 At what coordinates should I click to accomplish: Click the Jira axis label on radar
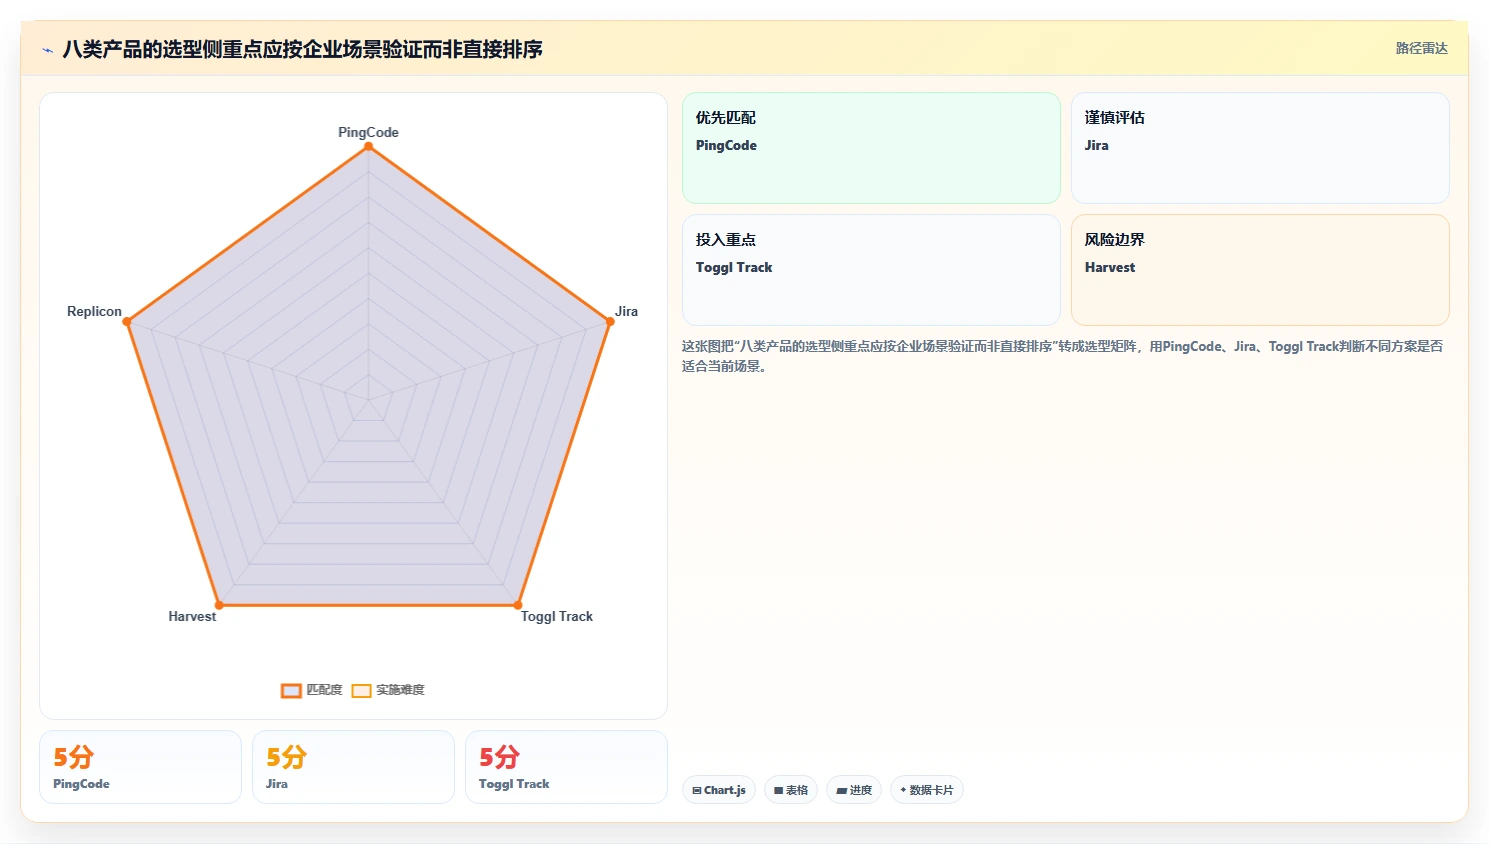click(626, 311)
